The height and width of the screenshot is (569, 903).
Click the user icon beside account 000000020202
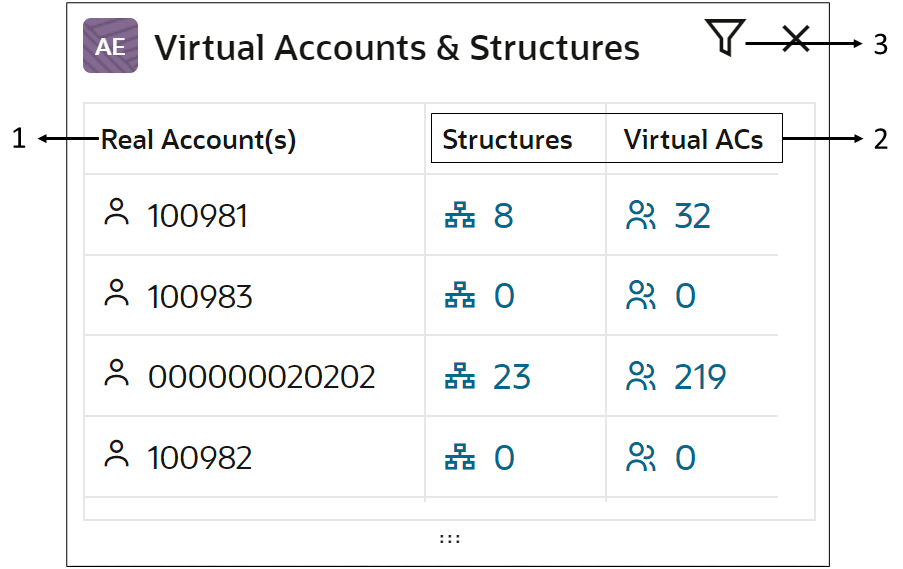coord(116,373)
